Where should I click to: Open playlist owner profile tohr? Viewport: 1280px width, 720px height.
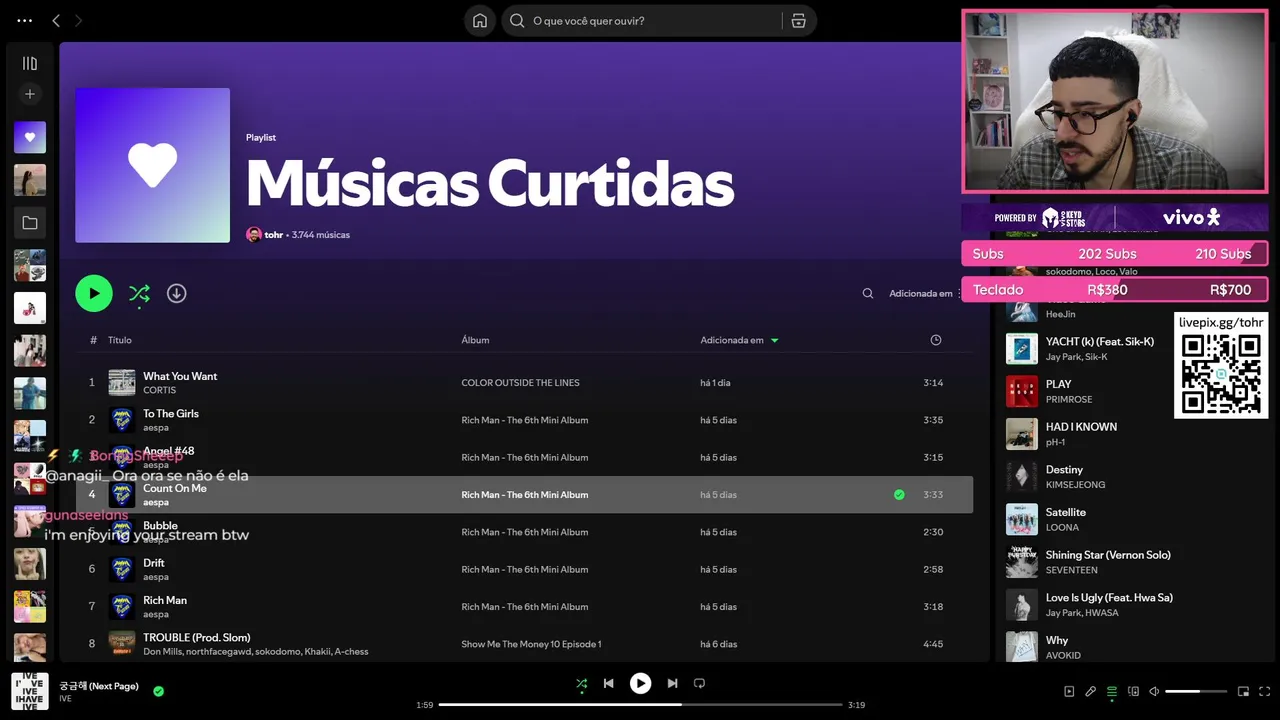pos(272,235)
